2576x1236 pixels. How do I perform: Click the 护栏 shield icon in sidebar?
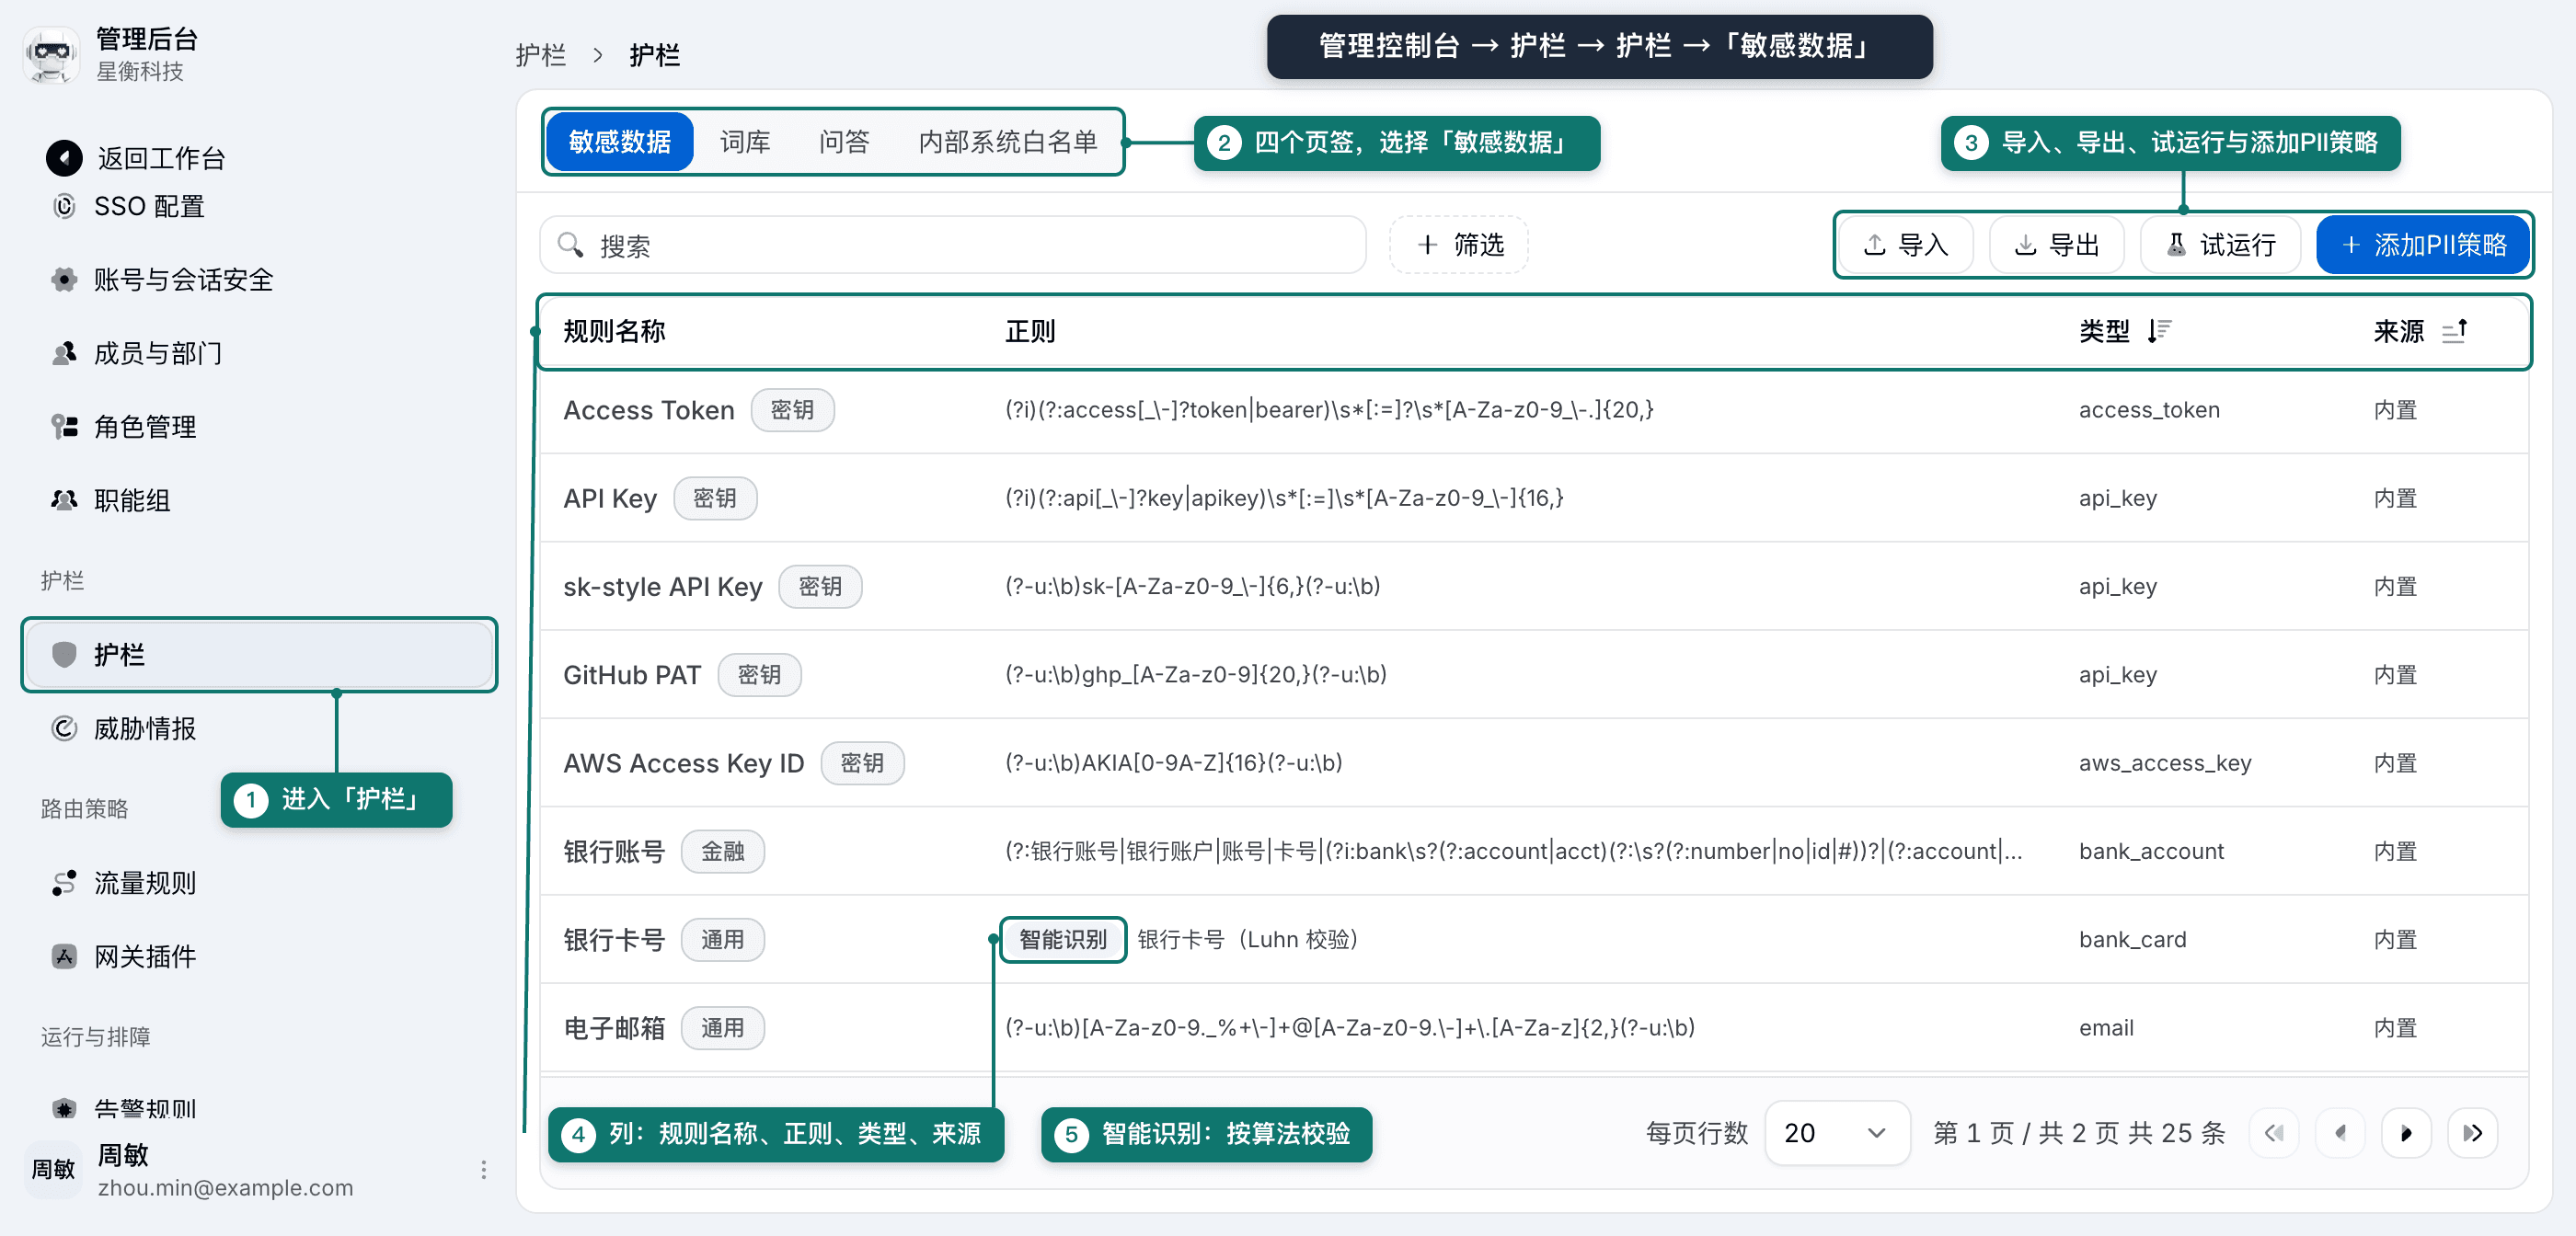64,655
